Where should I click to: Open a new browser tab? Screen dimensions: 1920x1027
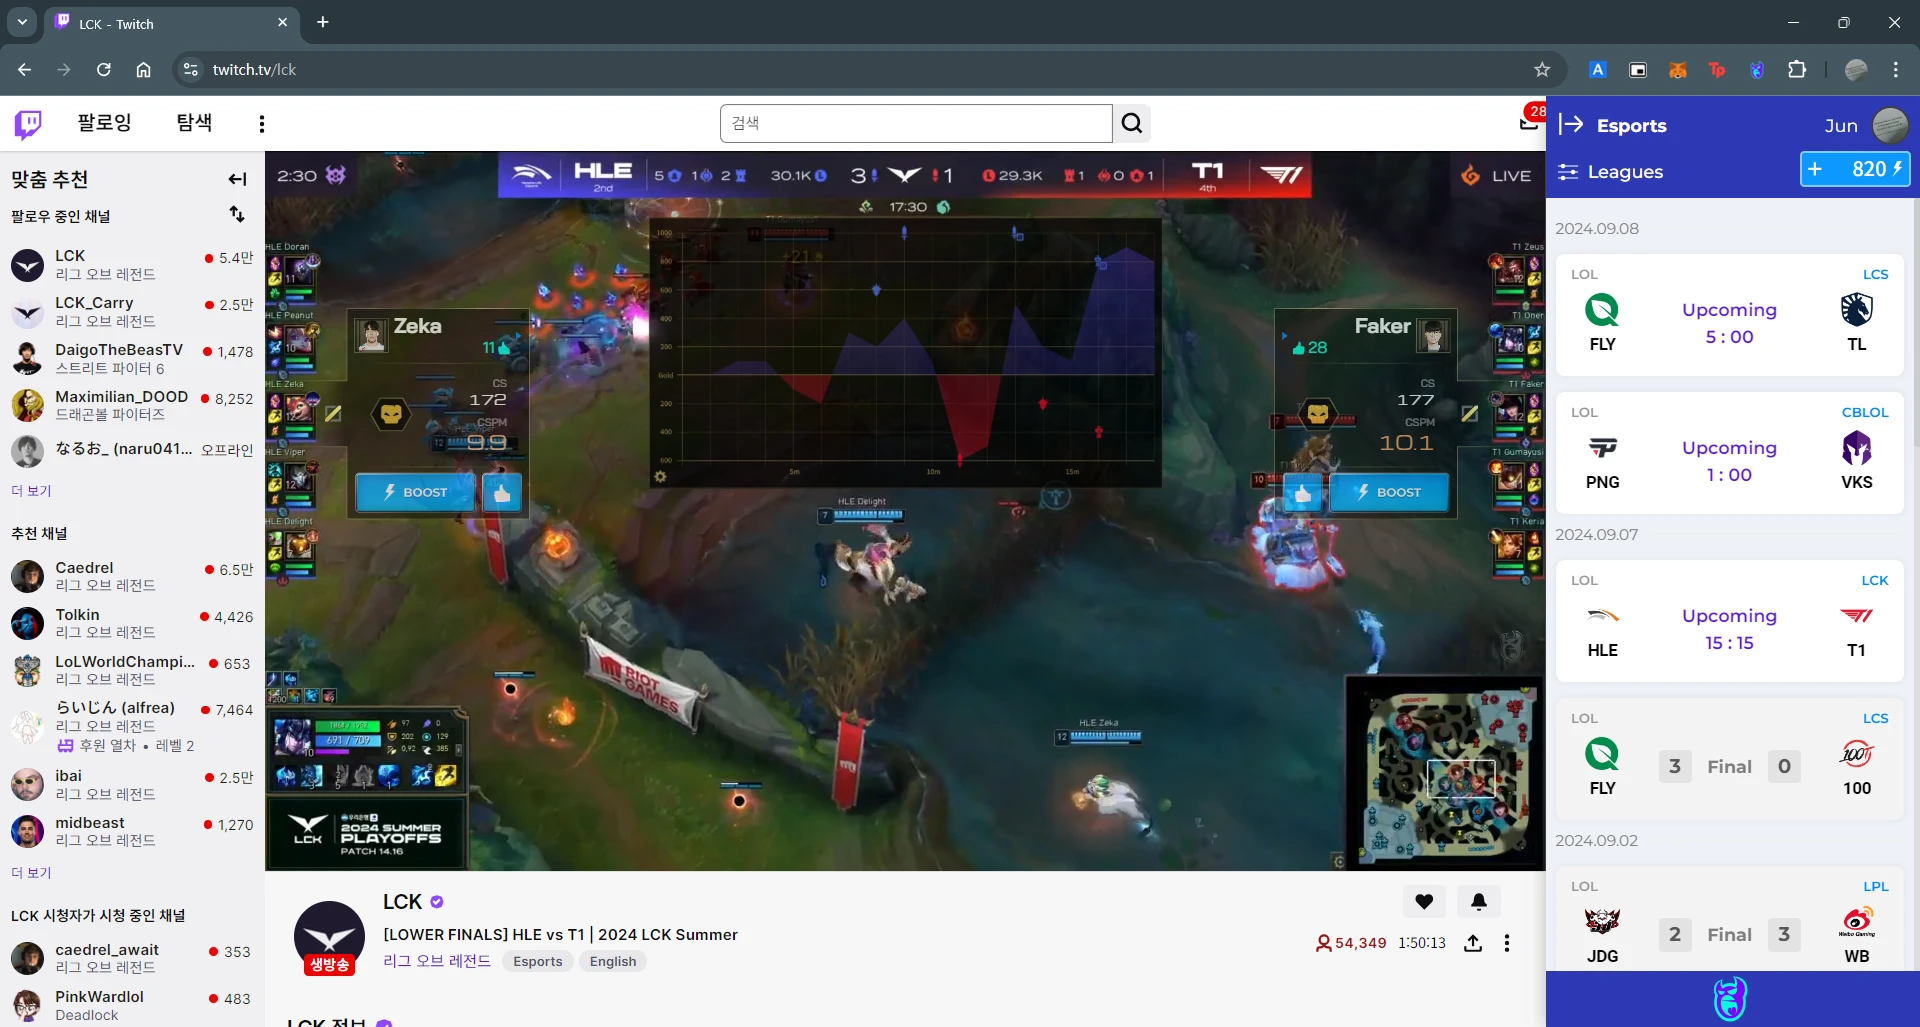point(323,22)
